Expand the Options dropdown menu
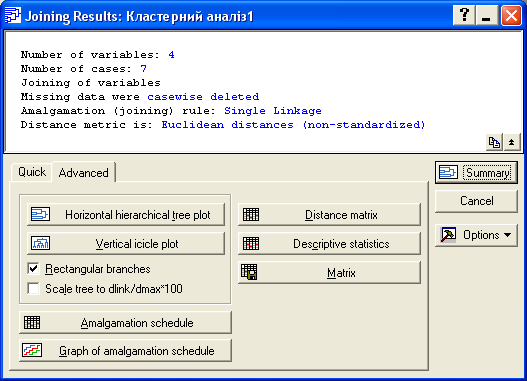This screenshot has height=381, width=527. (476, 235)
